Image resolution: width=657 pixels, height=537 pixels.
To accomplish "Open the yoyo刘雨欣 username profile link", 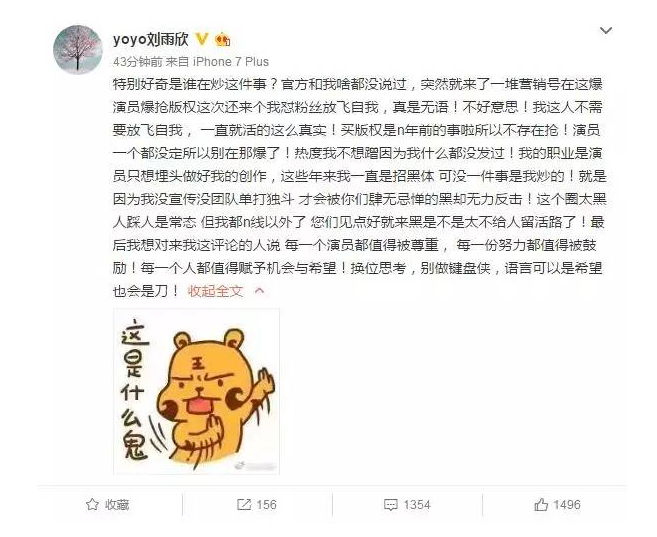I will point(150,39).
